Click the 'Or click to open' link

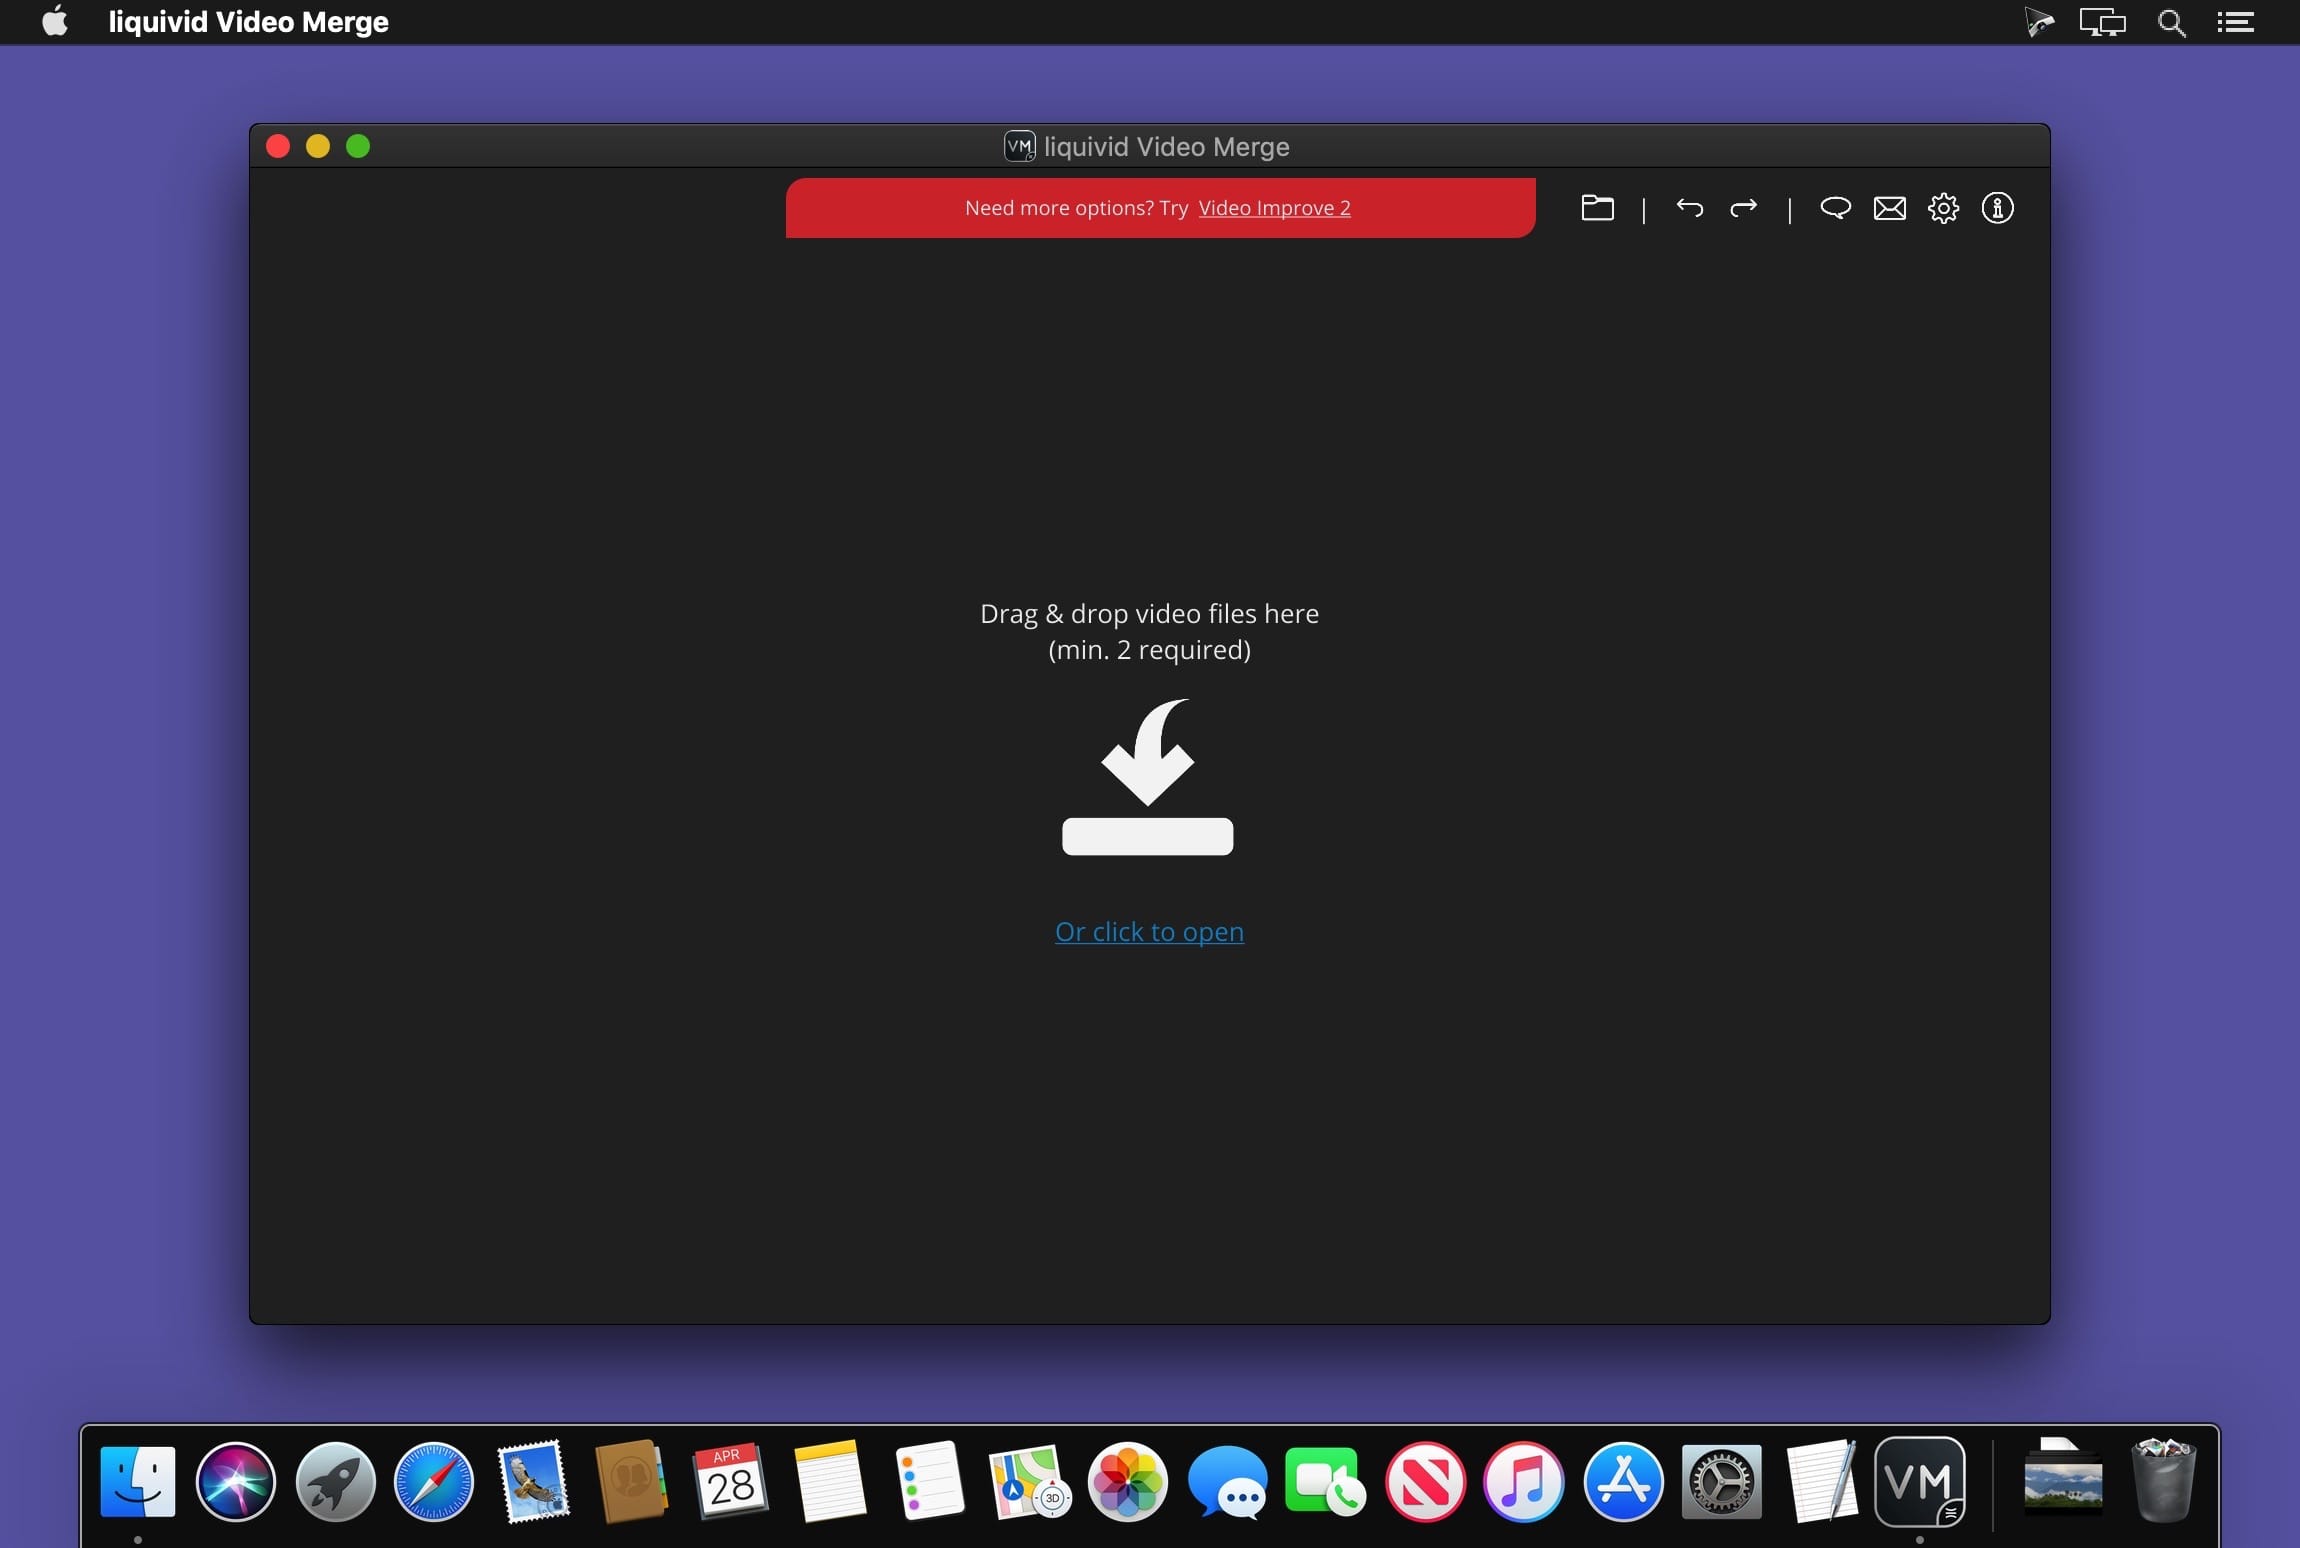(1149, 931)
